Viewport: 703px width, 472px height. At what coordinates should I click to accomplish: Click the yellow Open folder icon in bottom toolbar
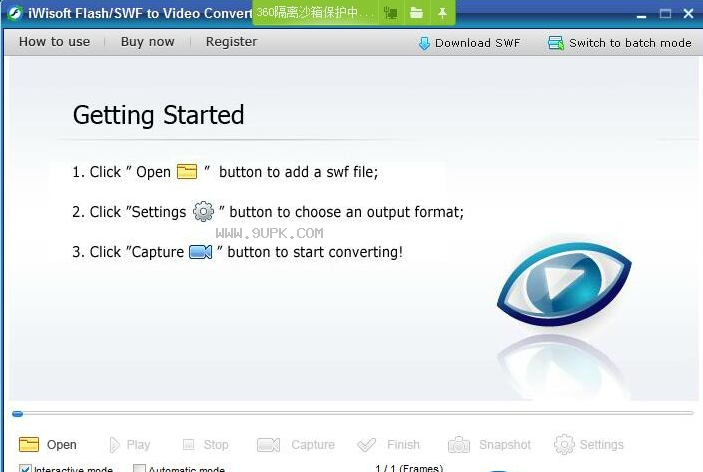click(x=29, y=444)
